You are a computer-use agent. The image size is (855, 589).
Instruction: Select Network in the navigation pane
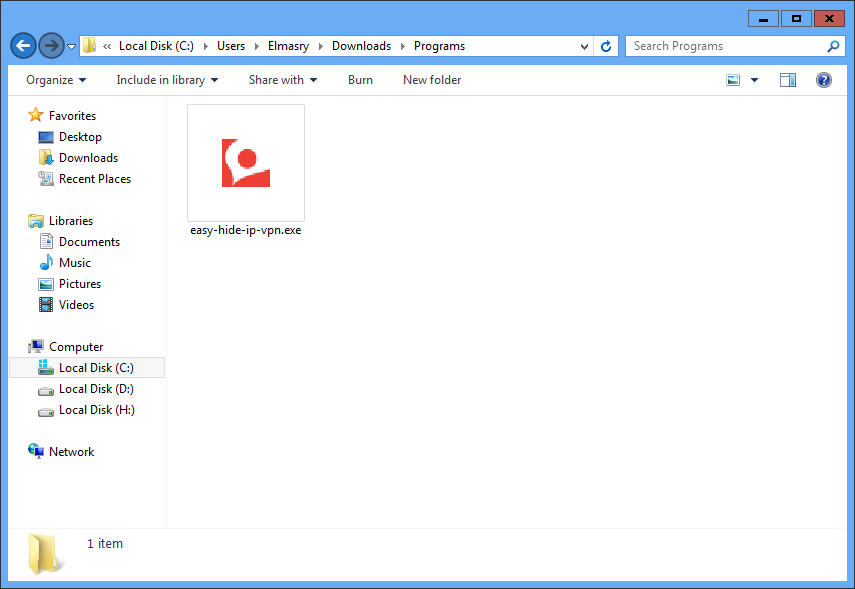(71, 452)
